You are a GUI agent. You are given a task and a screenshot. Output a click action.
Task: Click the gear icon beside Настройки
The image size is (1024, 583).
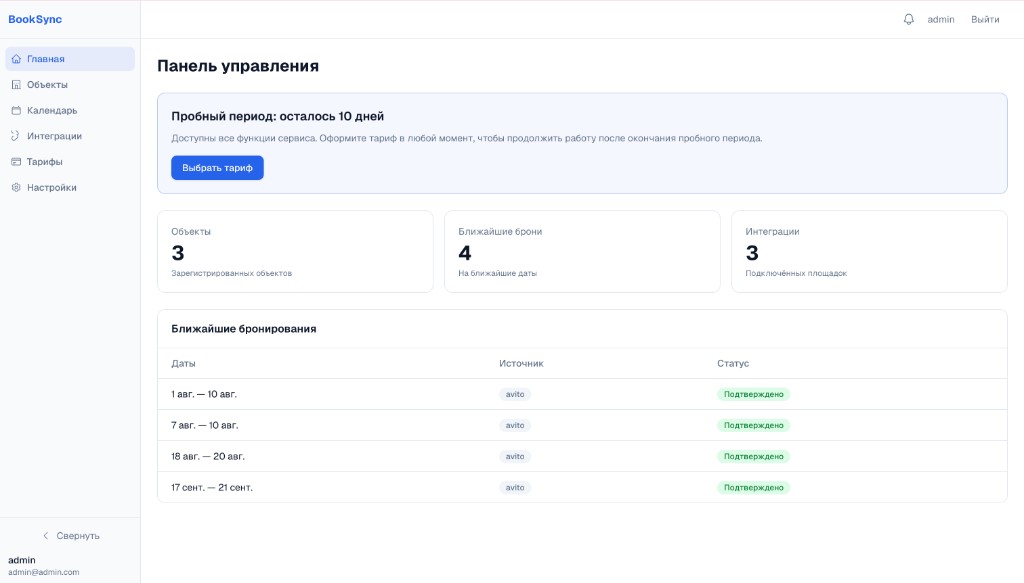click(x=16, y=187)
